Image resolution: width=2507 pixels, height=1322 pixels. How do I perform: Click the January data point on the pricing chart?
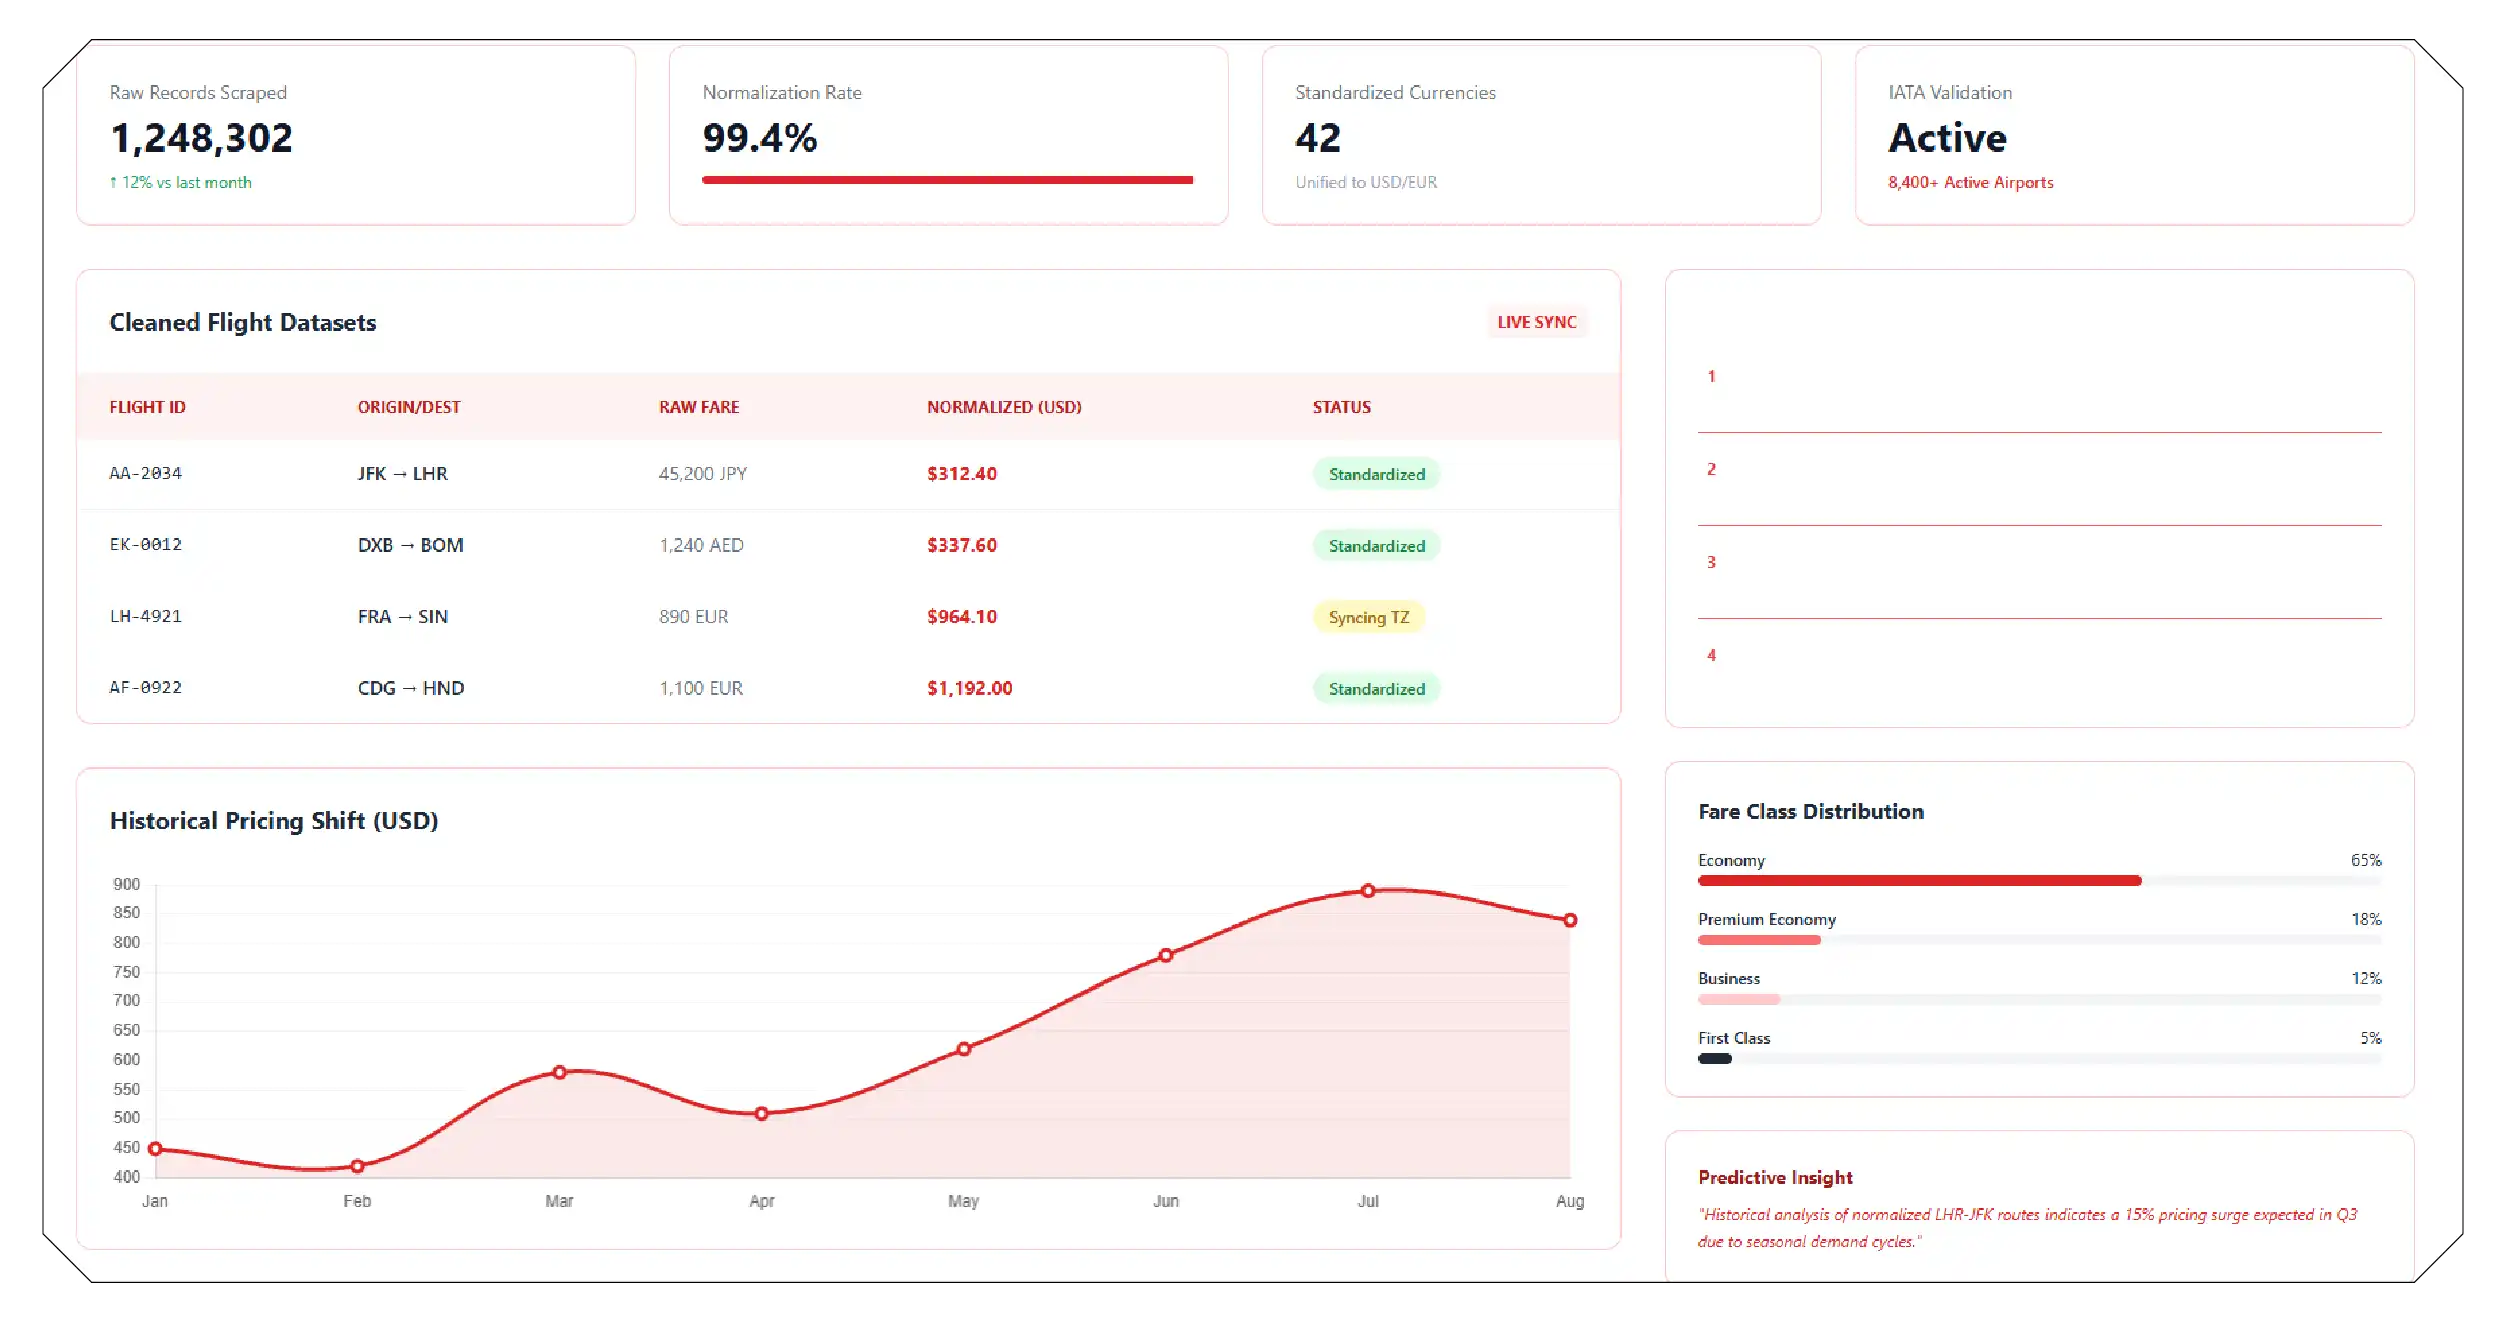point(155,1148)
